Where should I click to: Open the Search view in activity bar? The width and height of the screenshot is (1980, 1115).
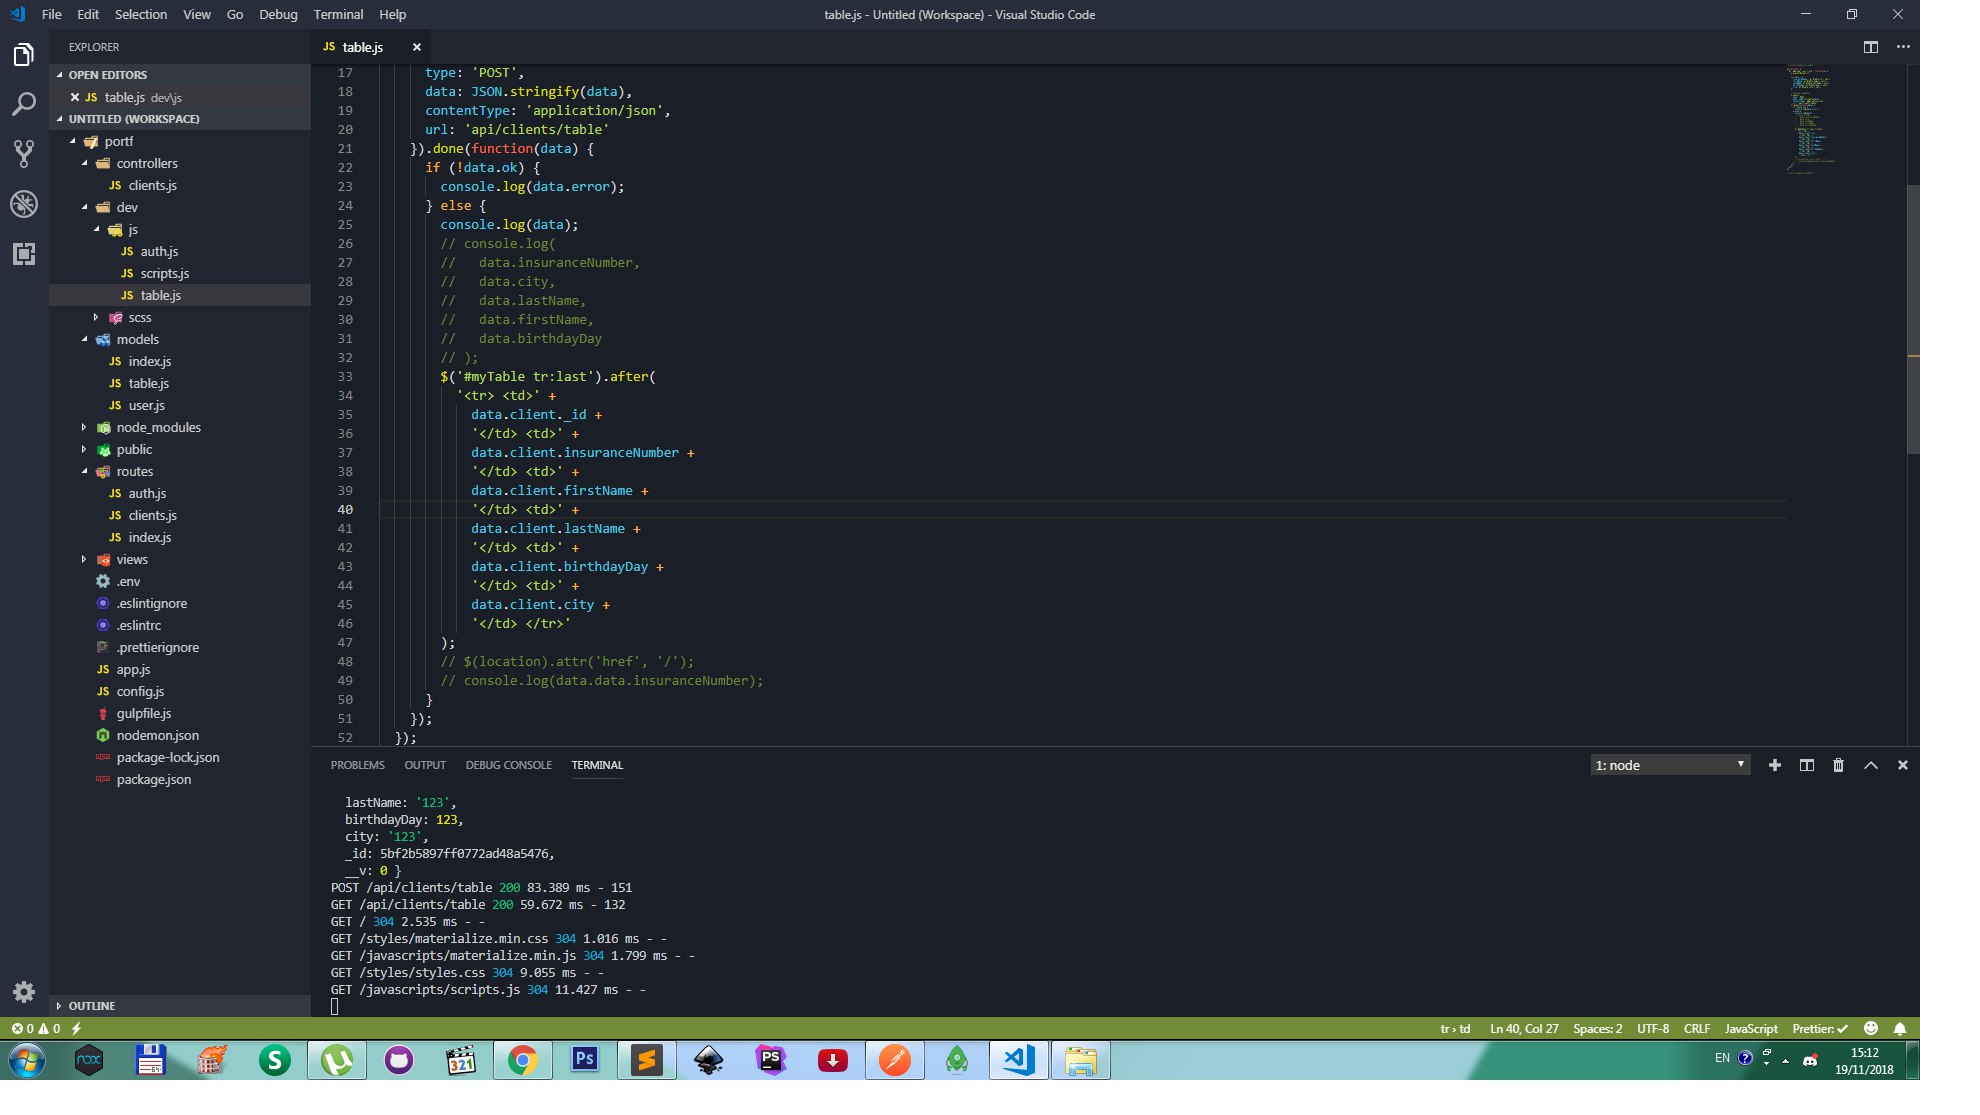click(24, 104)
